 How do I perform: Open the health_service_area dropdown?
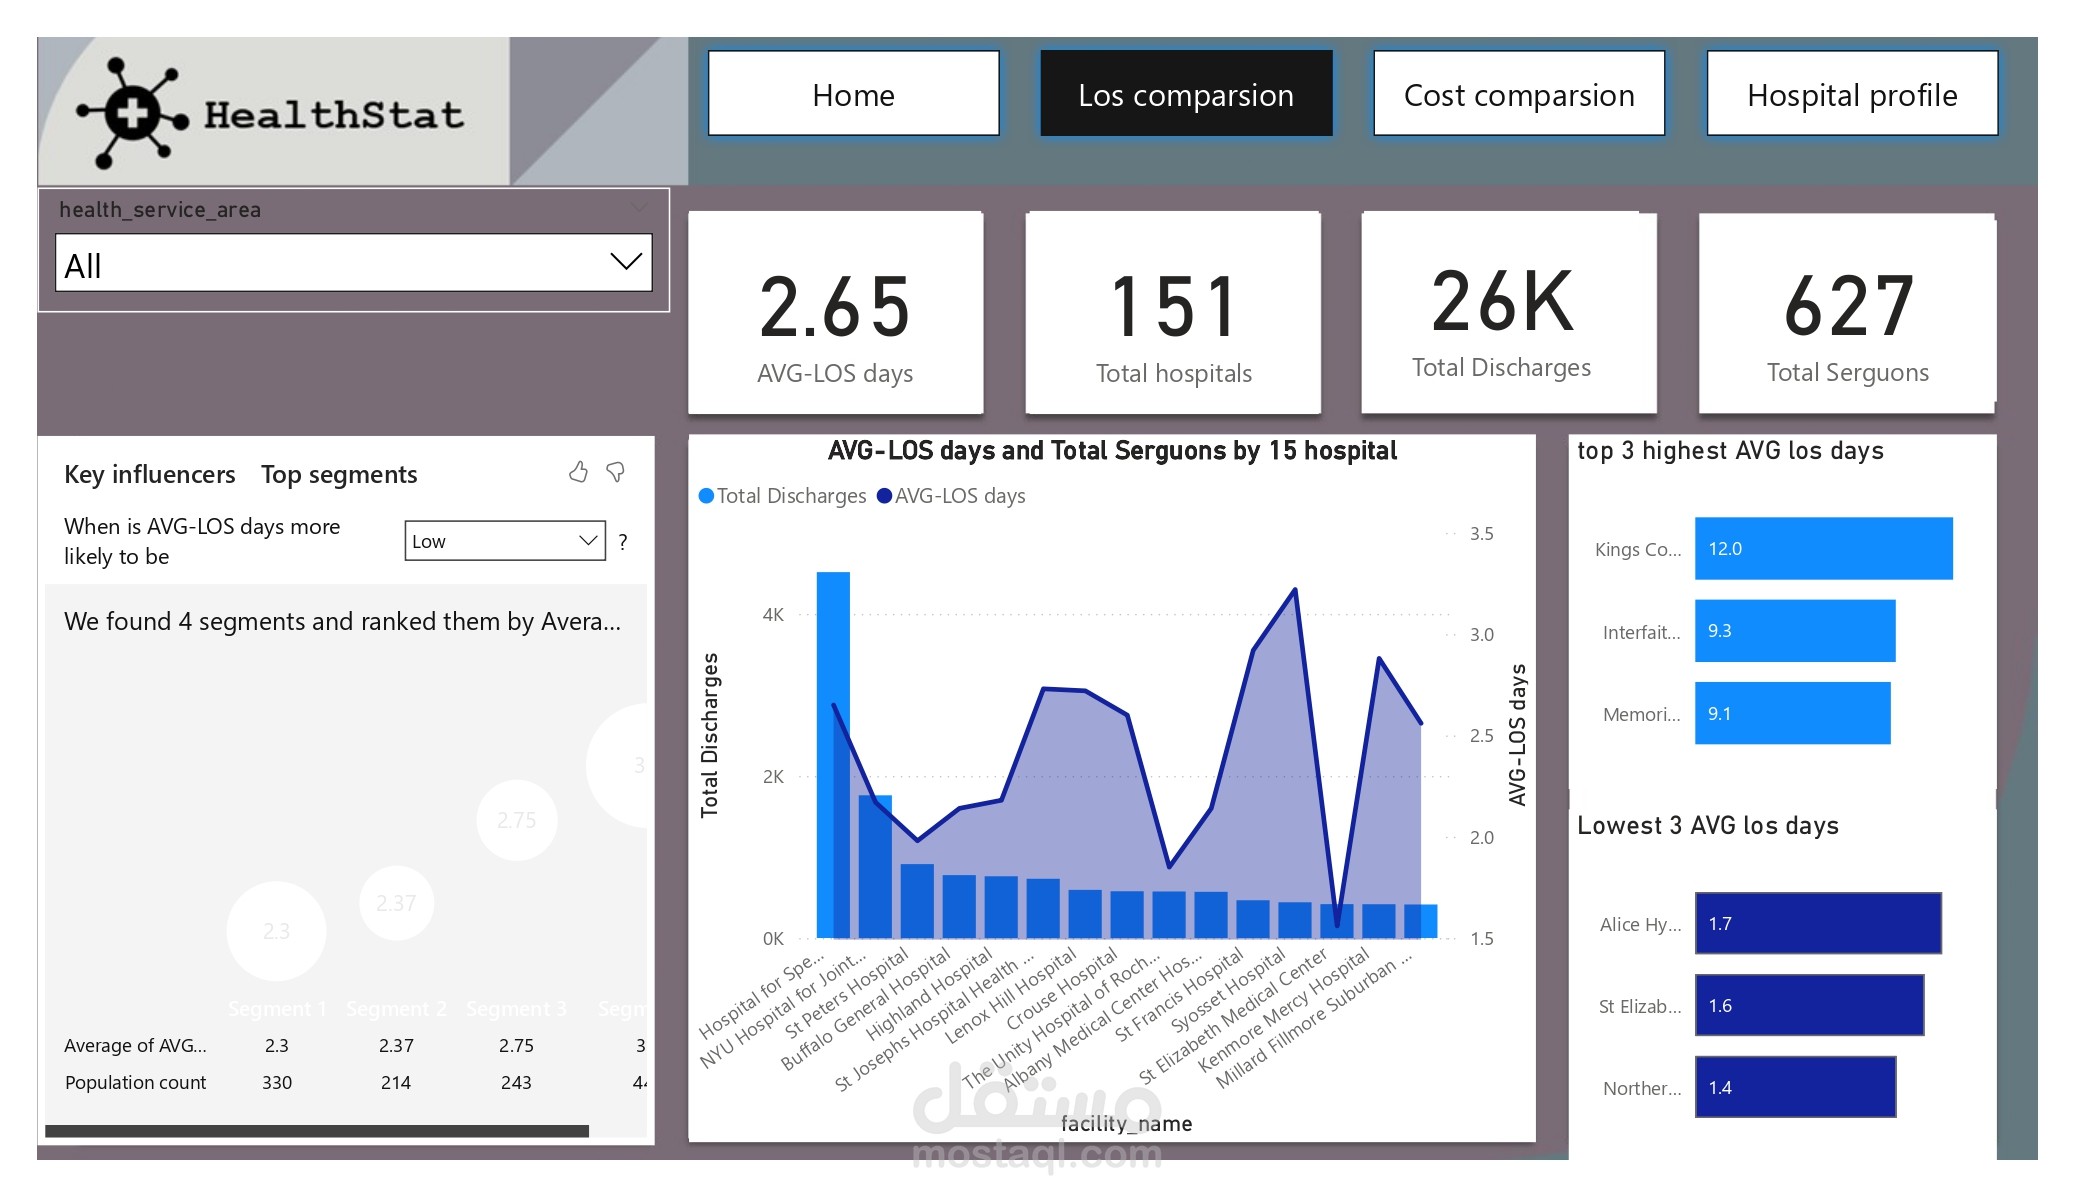353,264
